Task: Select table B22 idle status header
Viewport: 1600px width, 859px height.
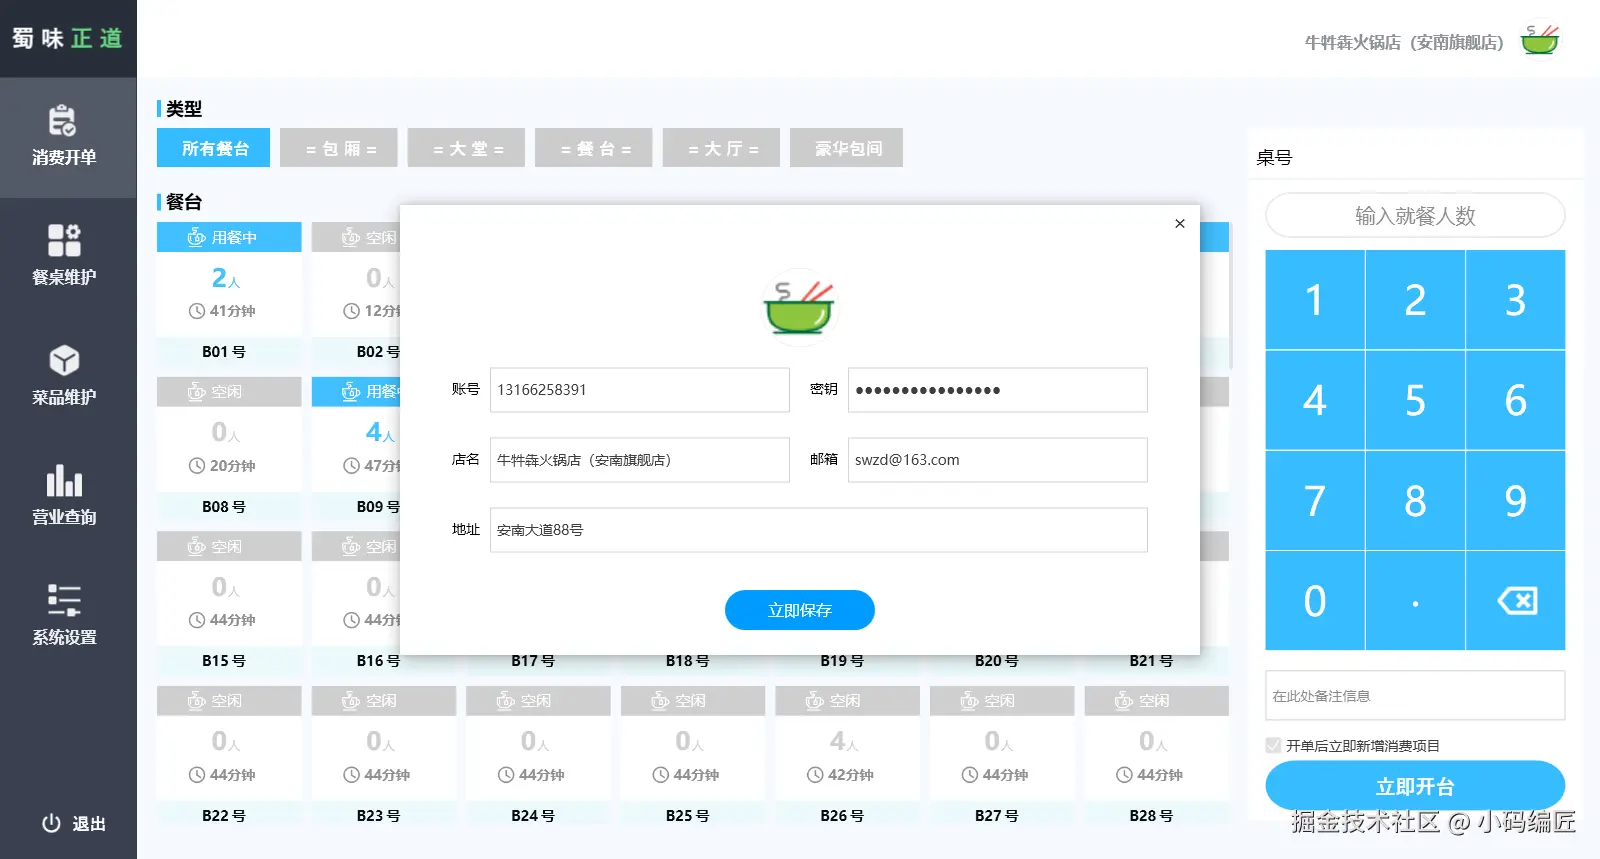Action: [229, 700]
